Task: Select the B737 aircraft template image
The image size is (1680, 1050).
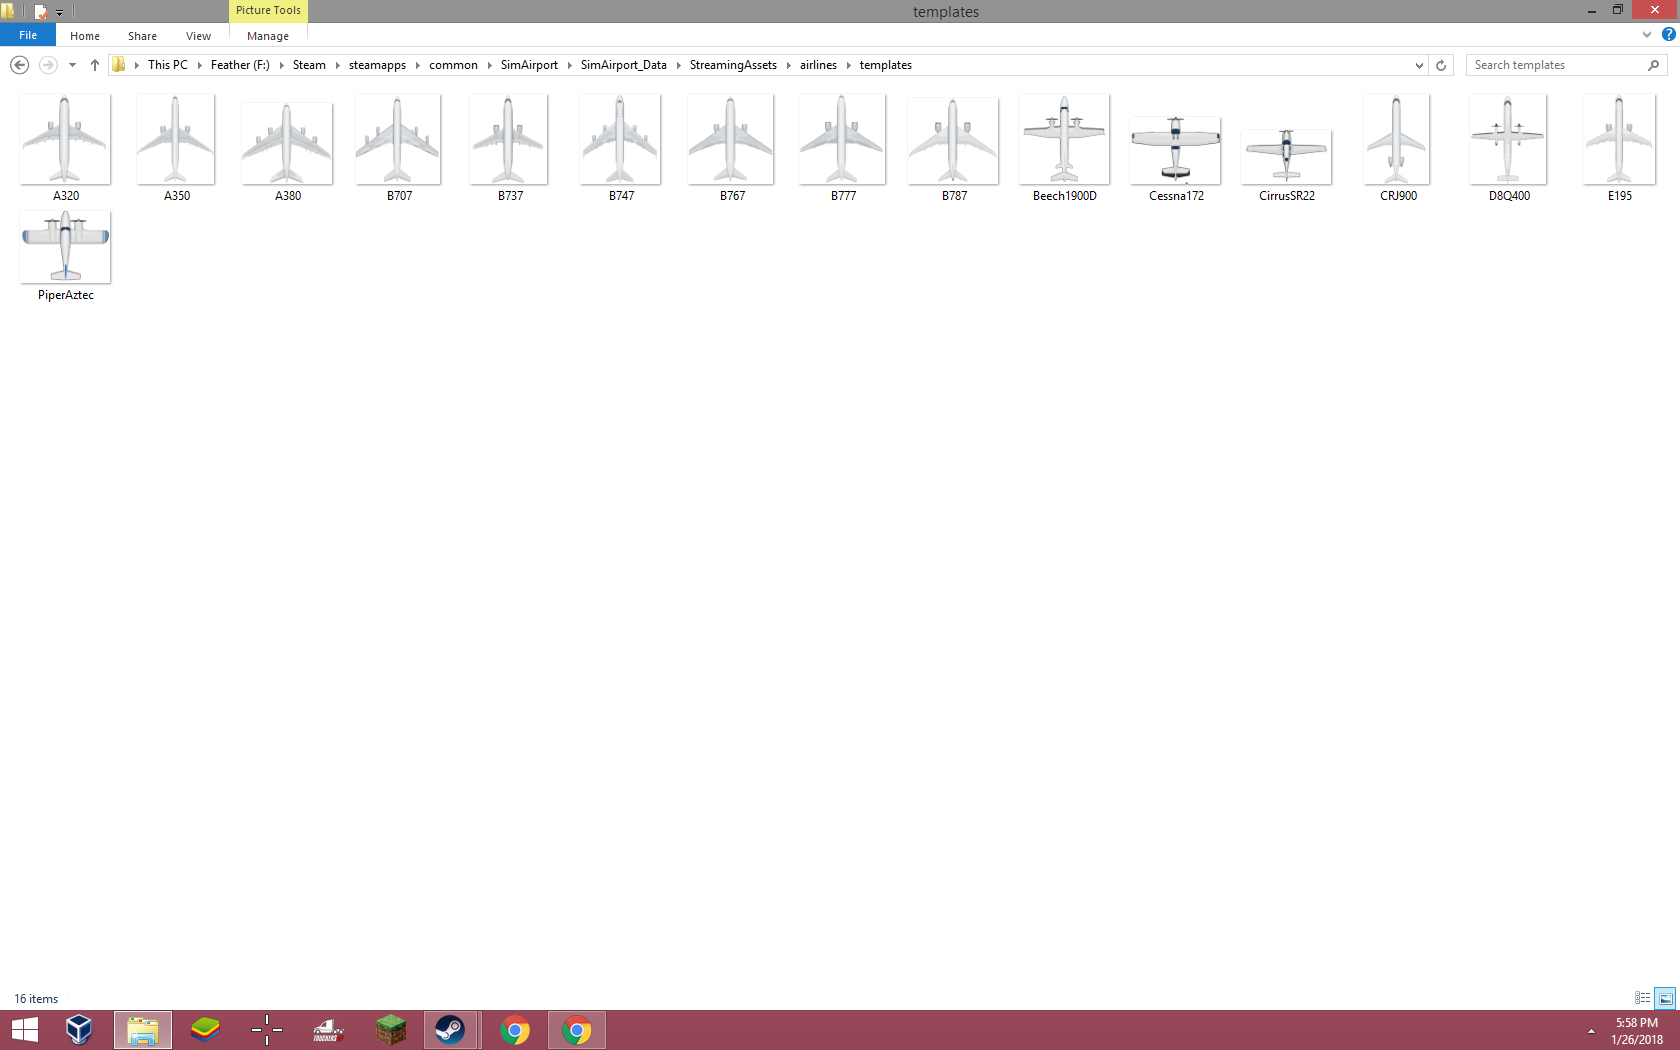Action: click(x=509, y=140)
